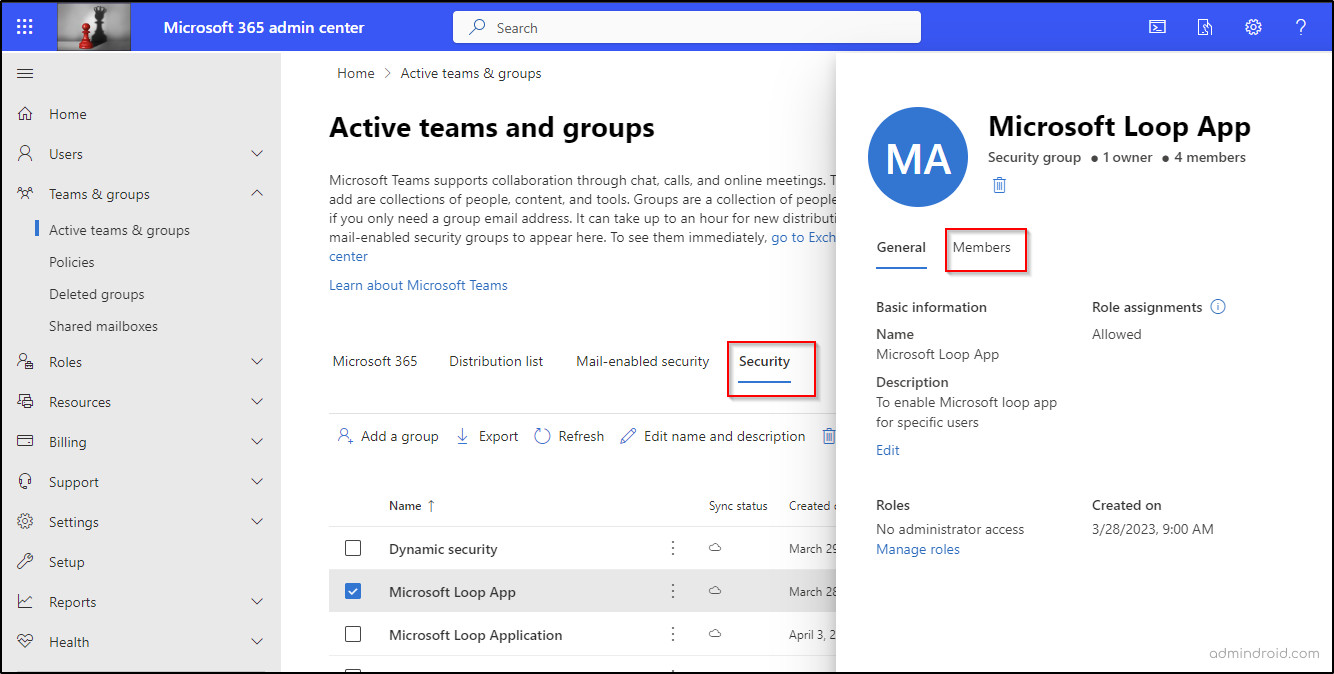Click the delete icon below the MA avatar
The height and width of the screenshot is (674, 1334).
pos(999,185)
